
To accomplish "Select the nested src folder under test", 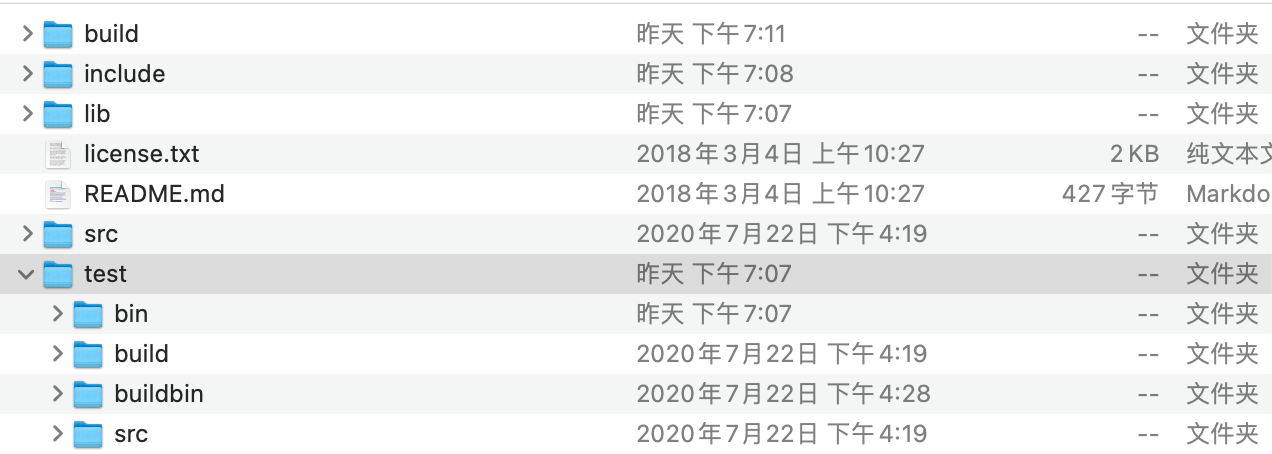I will 131,434.
